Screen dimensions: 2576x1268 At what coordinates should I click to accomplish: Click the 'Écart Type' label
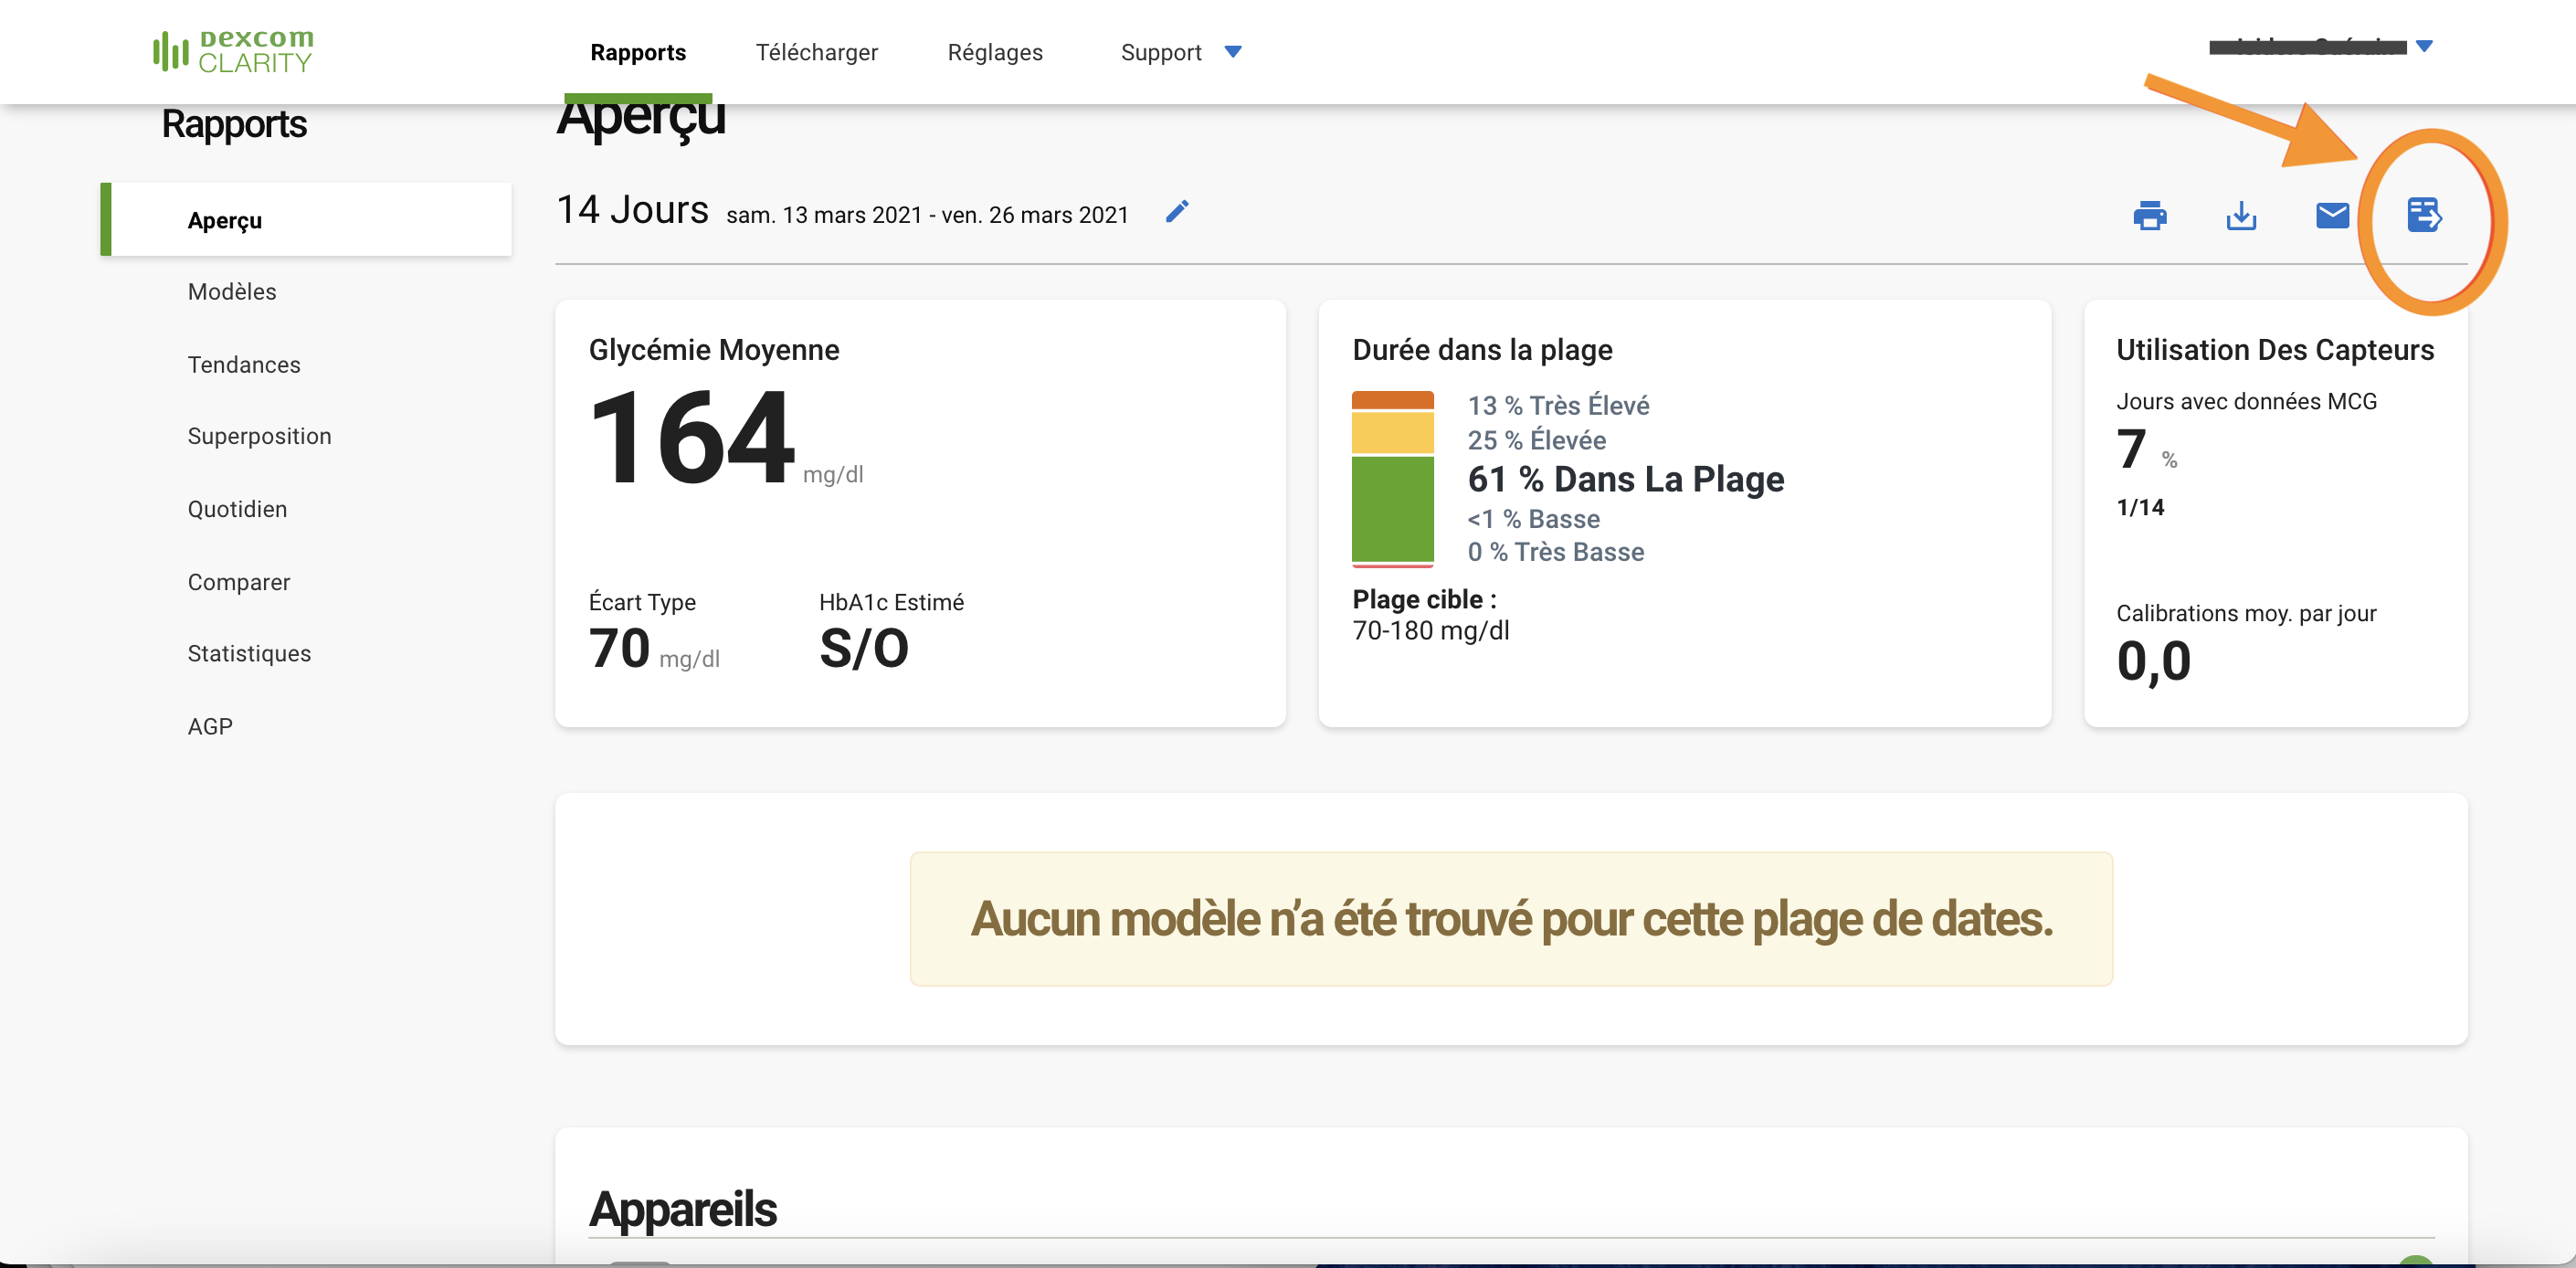pyautogui.click(x=642, y=602)
